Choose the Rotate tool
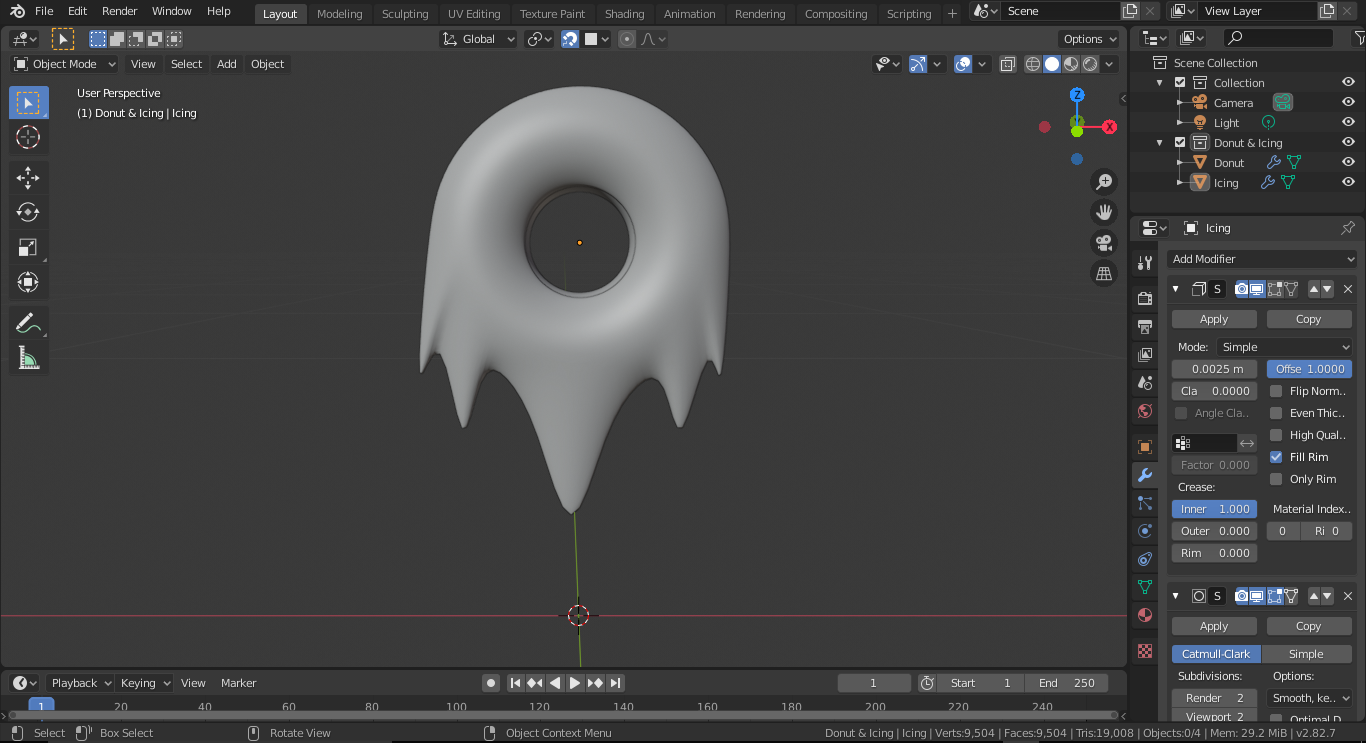 pyautogui.click(x=28, y=212)
